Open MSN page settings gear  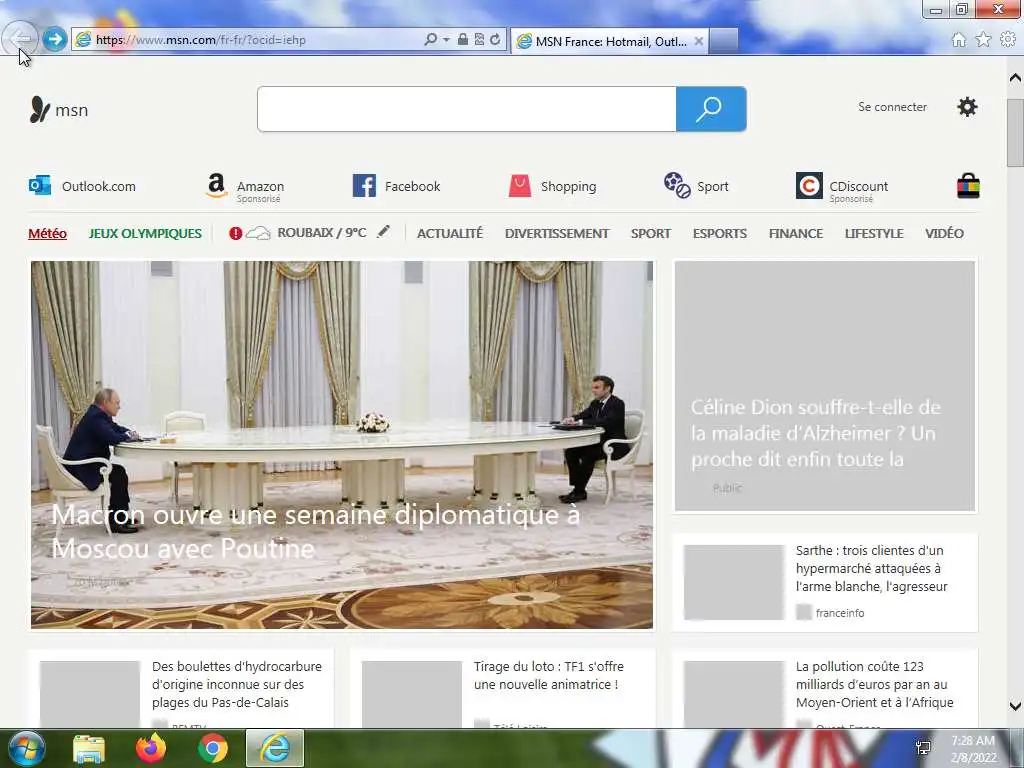pyautogui.click(x=967, y=106)
